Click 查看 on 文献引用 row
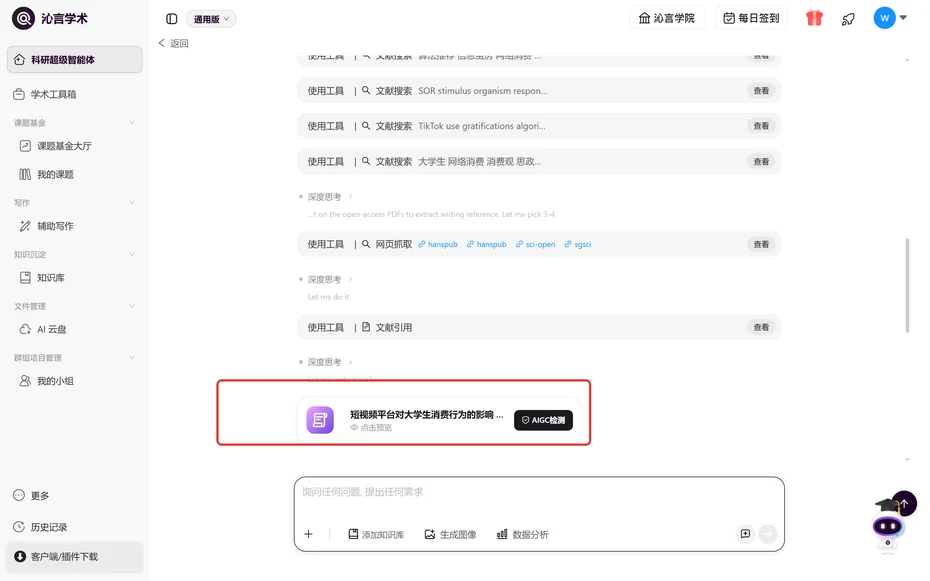 [761, 327]
